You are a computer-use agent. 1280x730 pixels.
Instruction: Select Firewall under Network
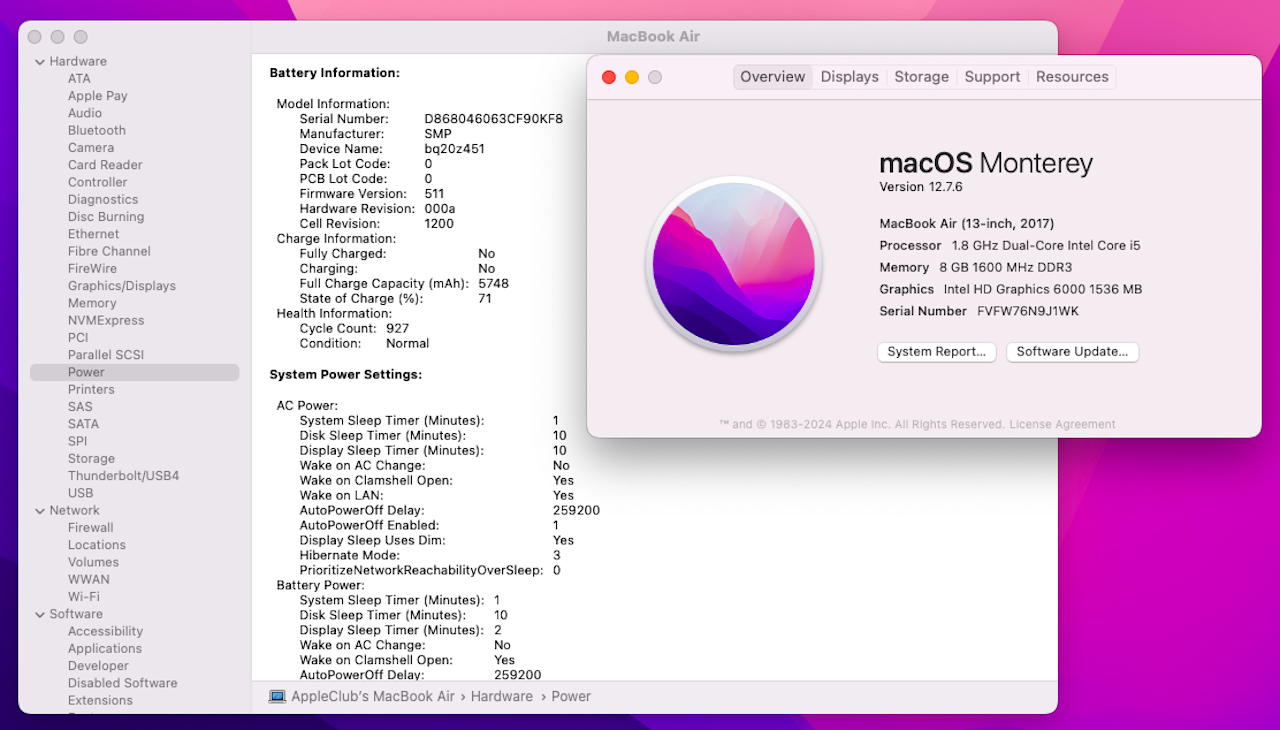pos(90,527)
